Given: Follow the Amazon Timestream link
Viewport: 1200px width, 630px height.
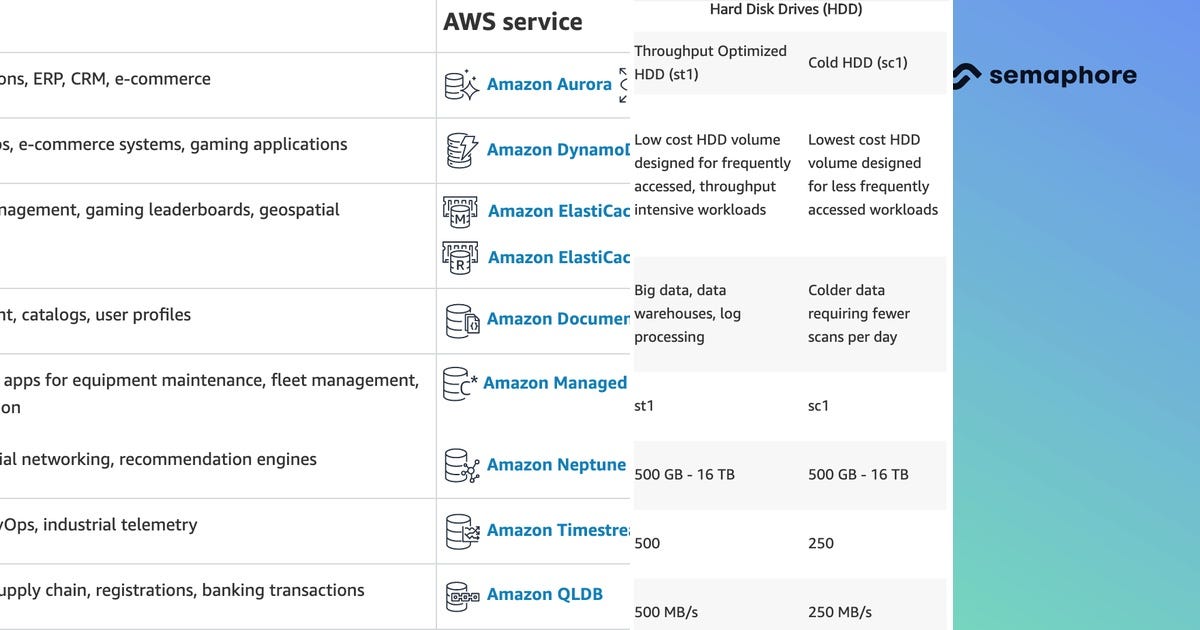Looking at the screenshot, I should click(x=557, y=531).
